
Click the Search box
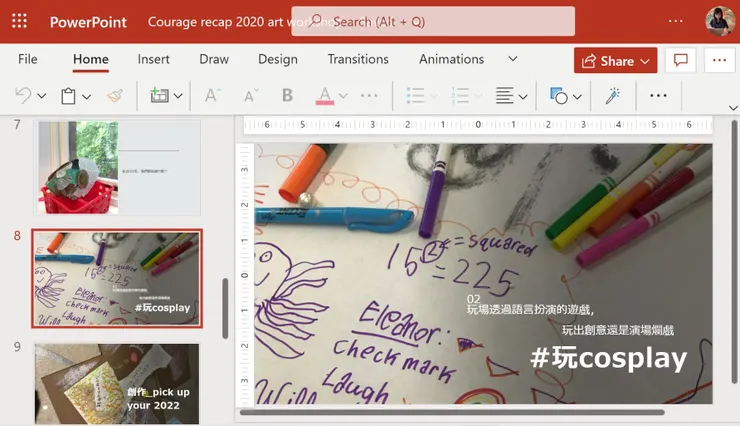433,21
